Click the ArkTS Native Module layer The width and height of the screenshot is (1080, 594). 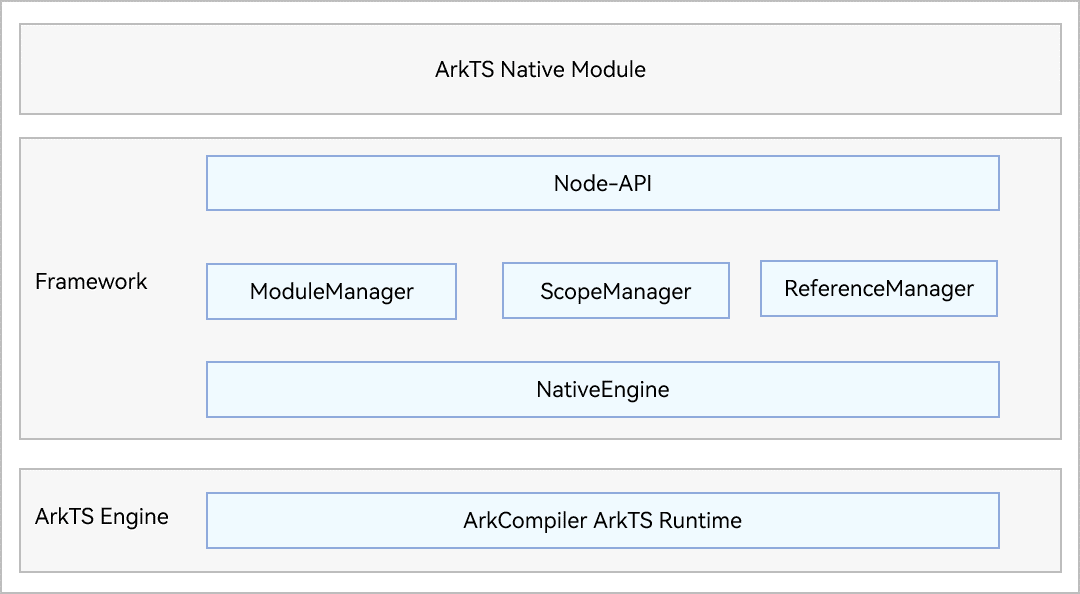pyautogui.click(x=540, y=69)
